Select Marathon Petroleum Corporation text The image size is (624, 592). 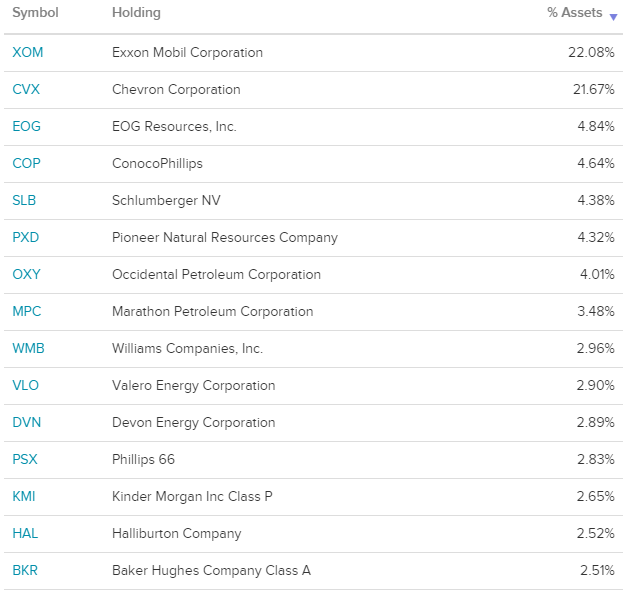pyautogui.click(x=213, y=311)
